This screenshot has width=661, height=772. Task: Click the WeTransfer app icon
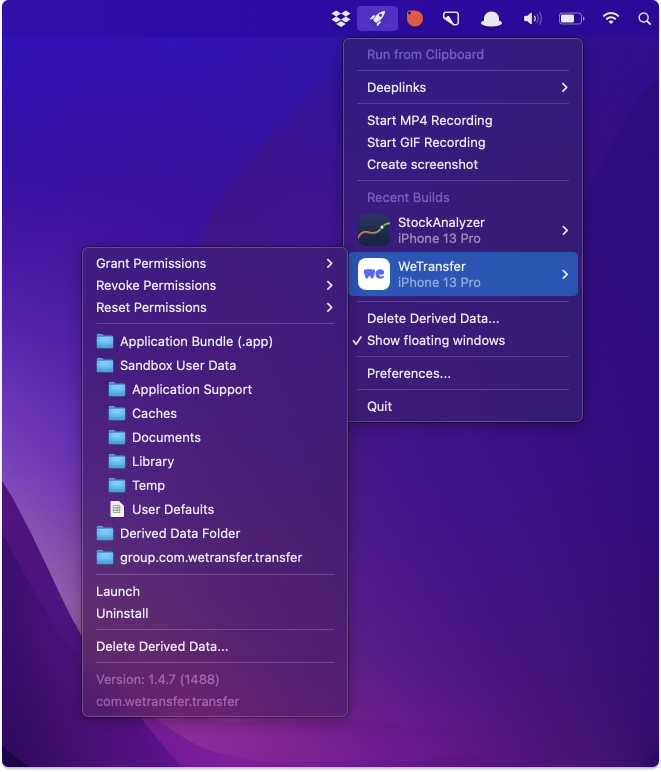click(374, 274)
